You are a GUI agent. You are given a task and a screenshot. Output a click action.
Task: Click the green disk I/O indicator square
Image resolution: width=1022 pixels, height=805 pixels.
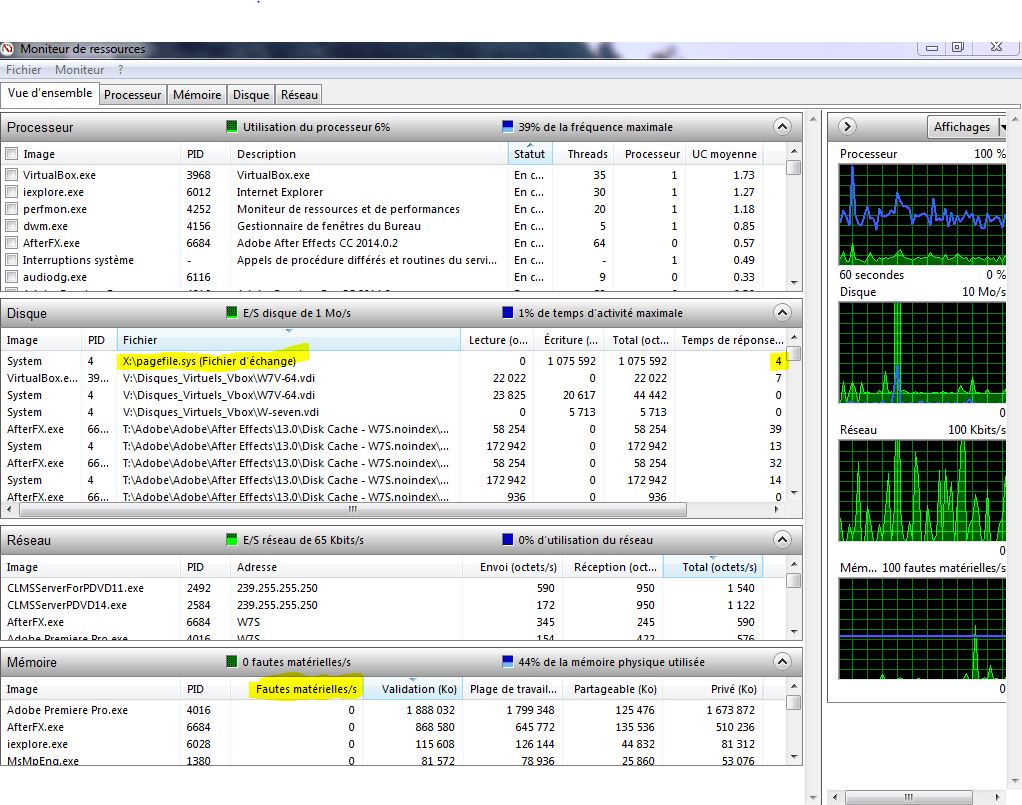click(x=232, y=313)
